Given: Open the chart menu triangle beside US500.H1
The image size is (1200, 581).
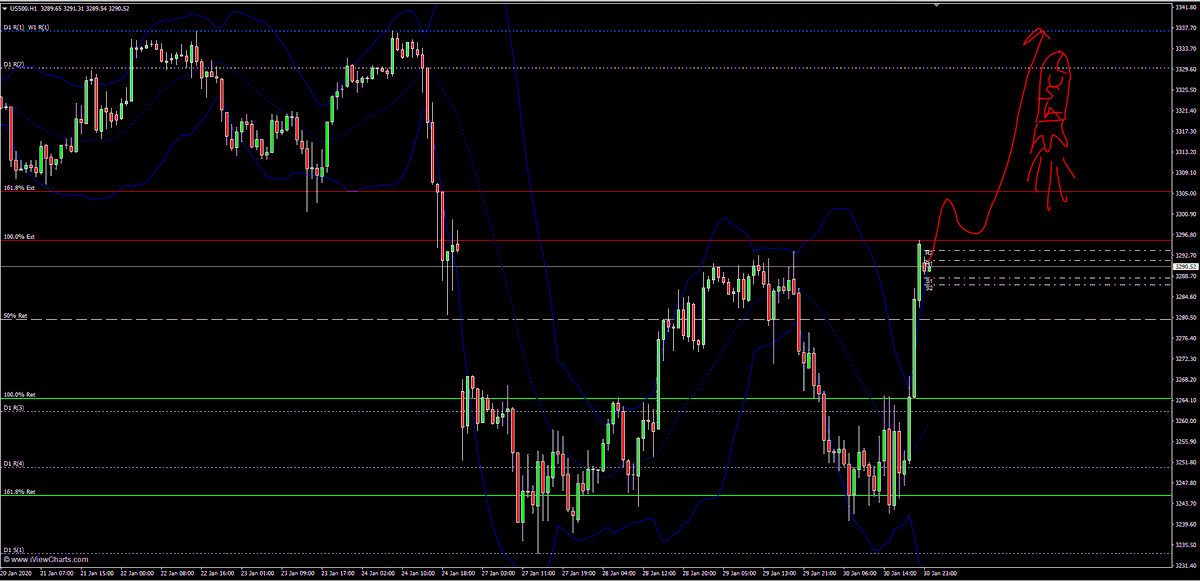Looking at the screenshot, I should 4,8.
